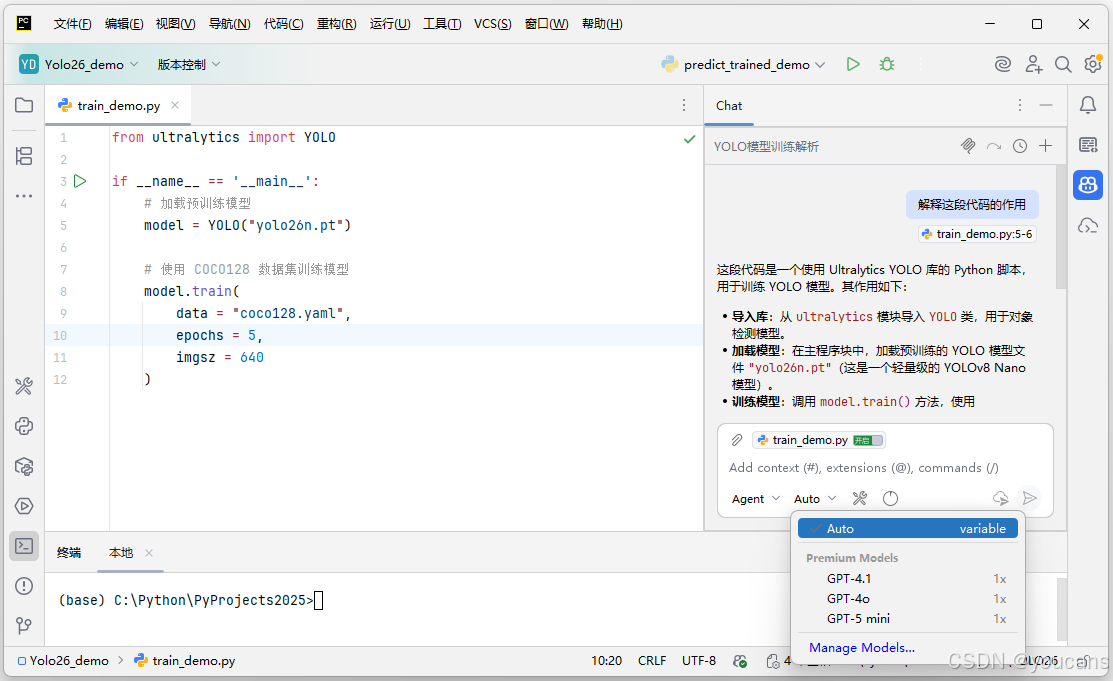Click the redo arrow in chat header
The height and width of the screenshot is (681, 1113).
[994, 146]
